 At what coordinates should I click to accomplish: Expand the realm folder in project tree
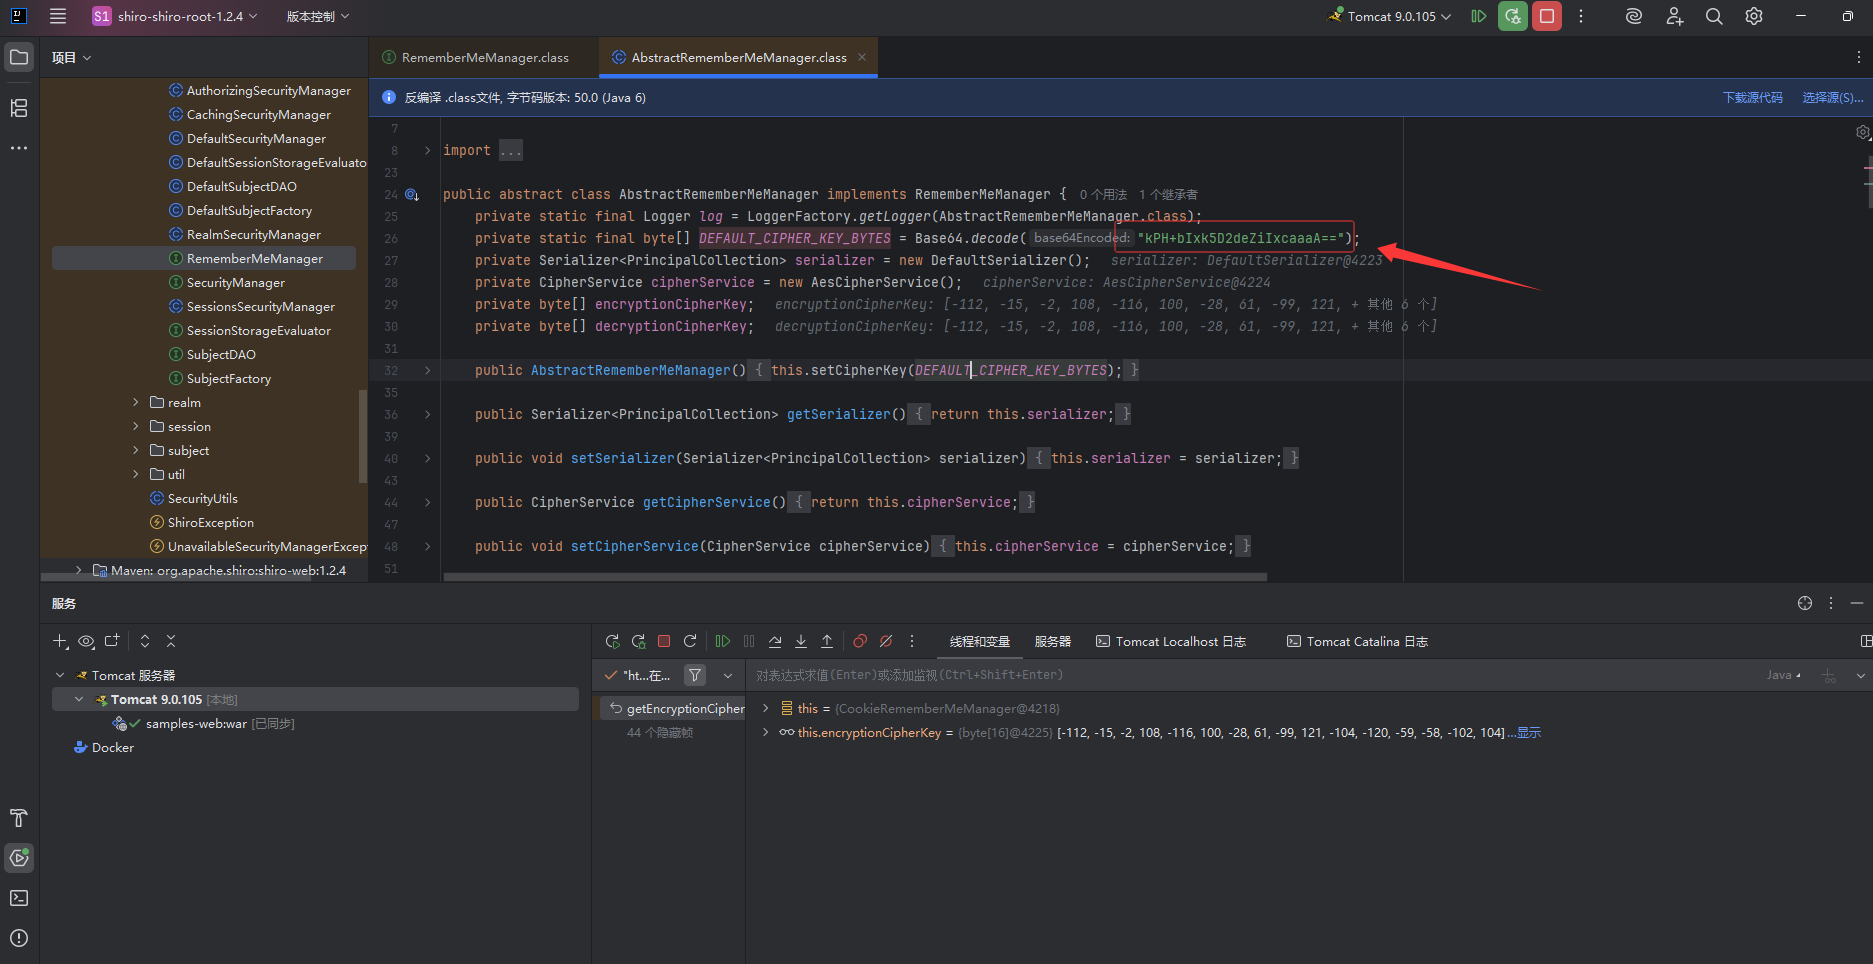point(136,402)
